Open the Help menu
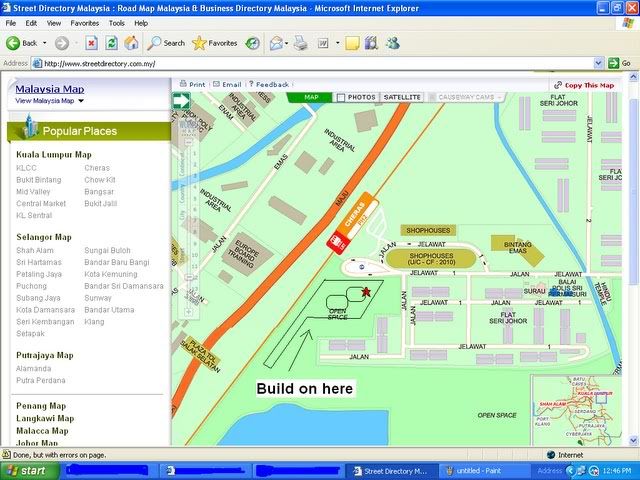 pyautogui.click(x=141, y=23)
